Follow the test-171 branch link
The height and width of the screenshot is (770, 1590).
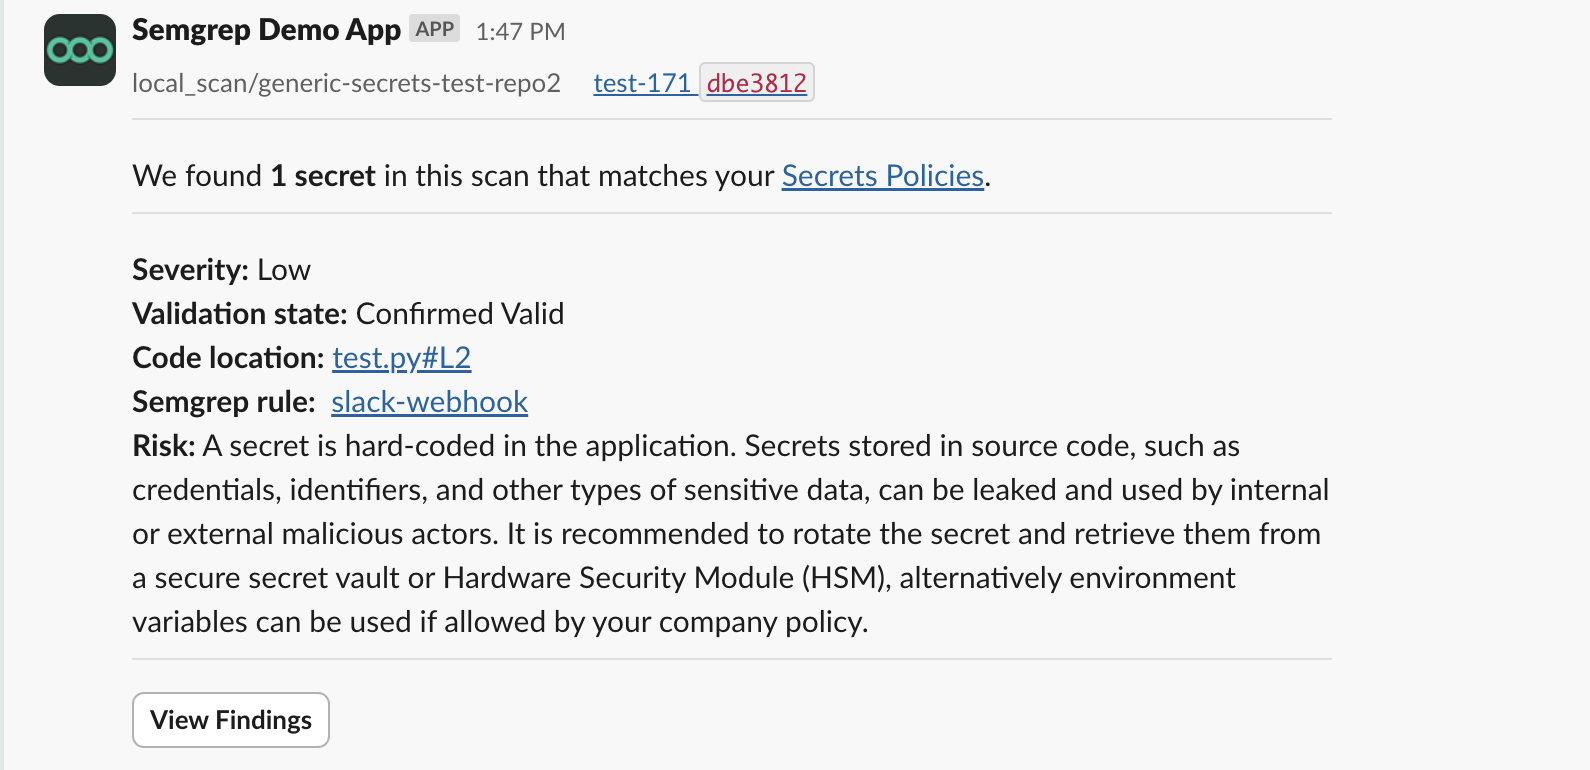643,84
